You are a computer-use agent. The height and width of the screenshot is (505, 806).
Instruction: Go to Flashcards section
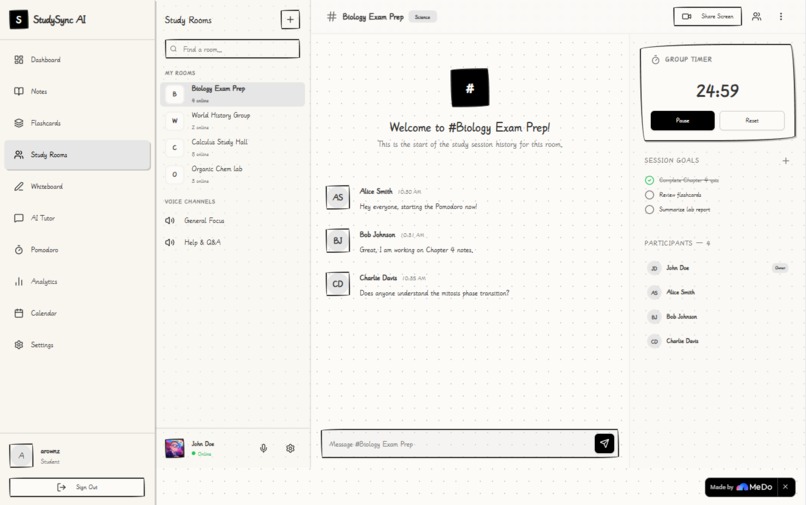tap(77, 123)
